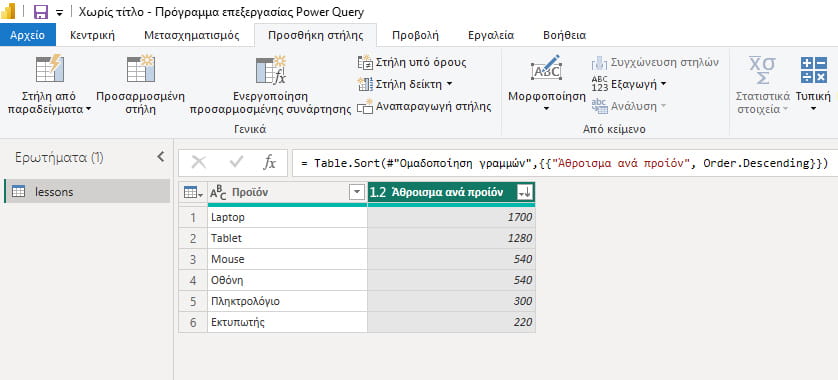Click the Προσαρμοσμένη στήλη icon
The image size is (838, 380).
pyautogui.click(x=141, y=68)
